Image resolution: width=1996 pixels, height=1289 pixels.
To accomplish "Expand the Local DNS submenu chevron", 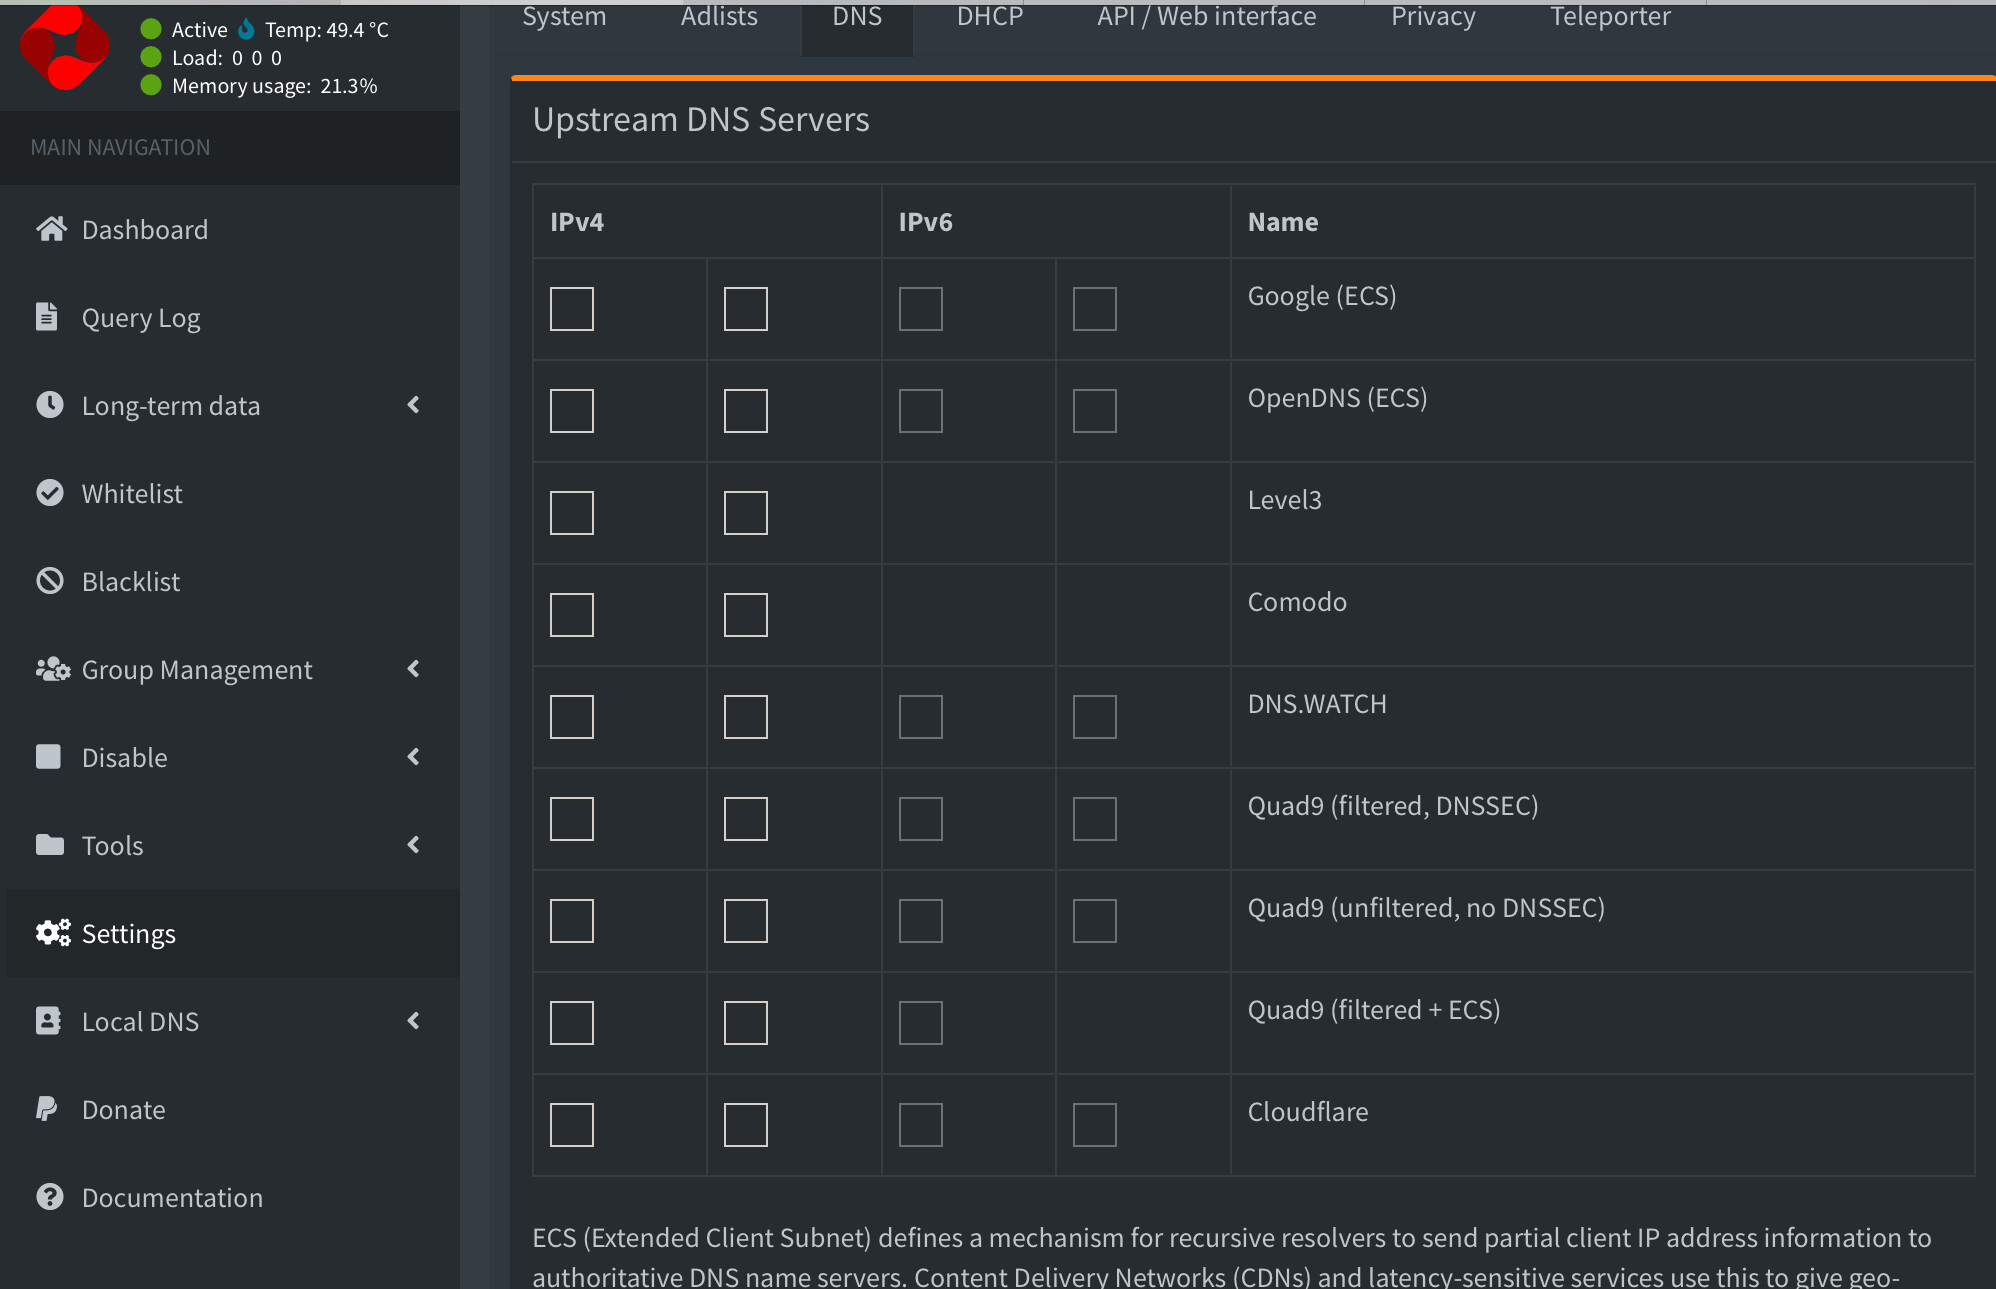I will point(413,1021).
